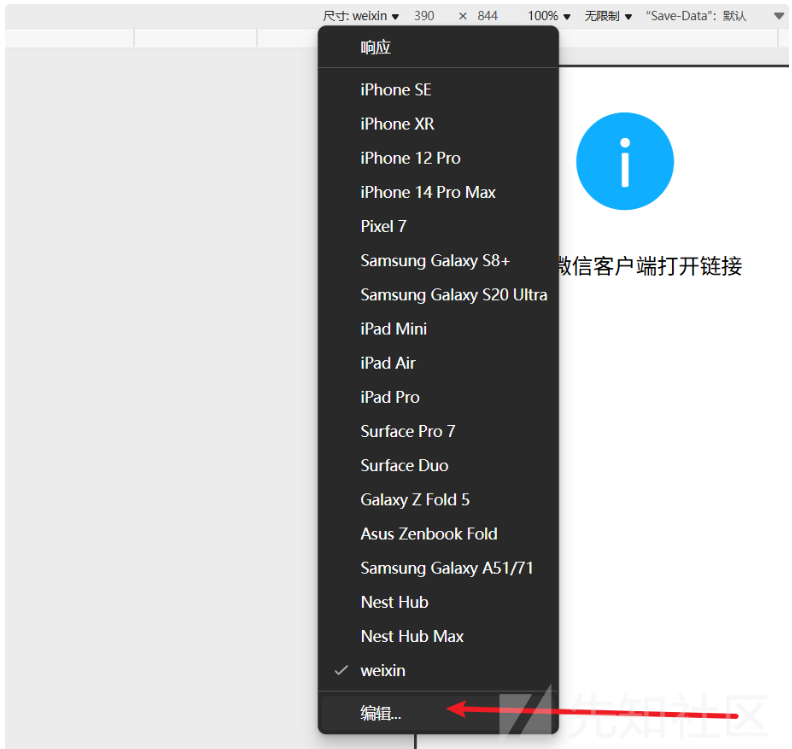Pick Pixel 7 from the list
Screen dimensions: 792x749
click(x=438, y=226)
